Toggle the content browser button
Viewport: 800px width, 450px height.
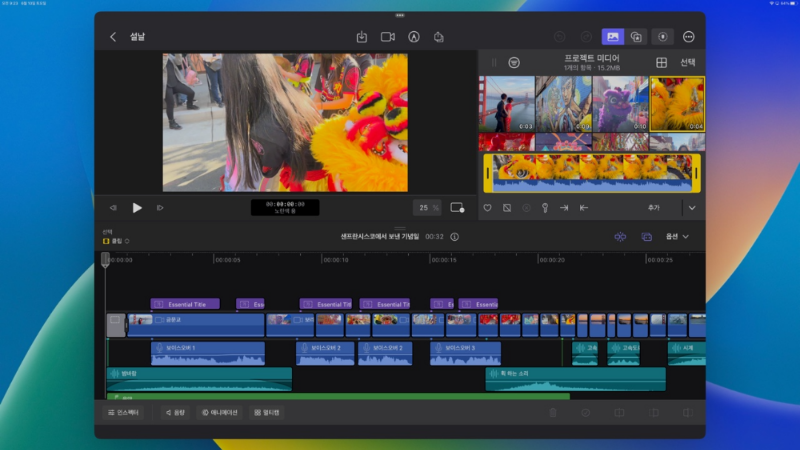pos(636,37)
